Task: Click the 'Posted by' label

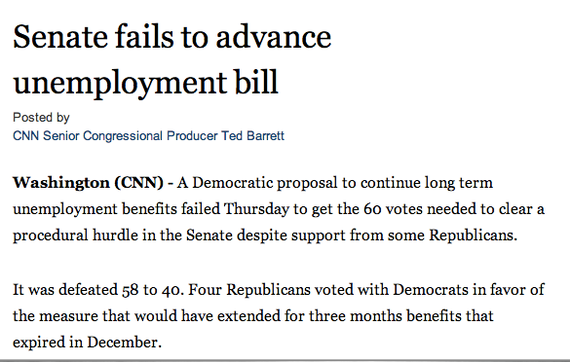Action: click(41, 117)
